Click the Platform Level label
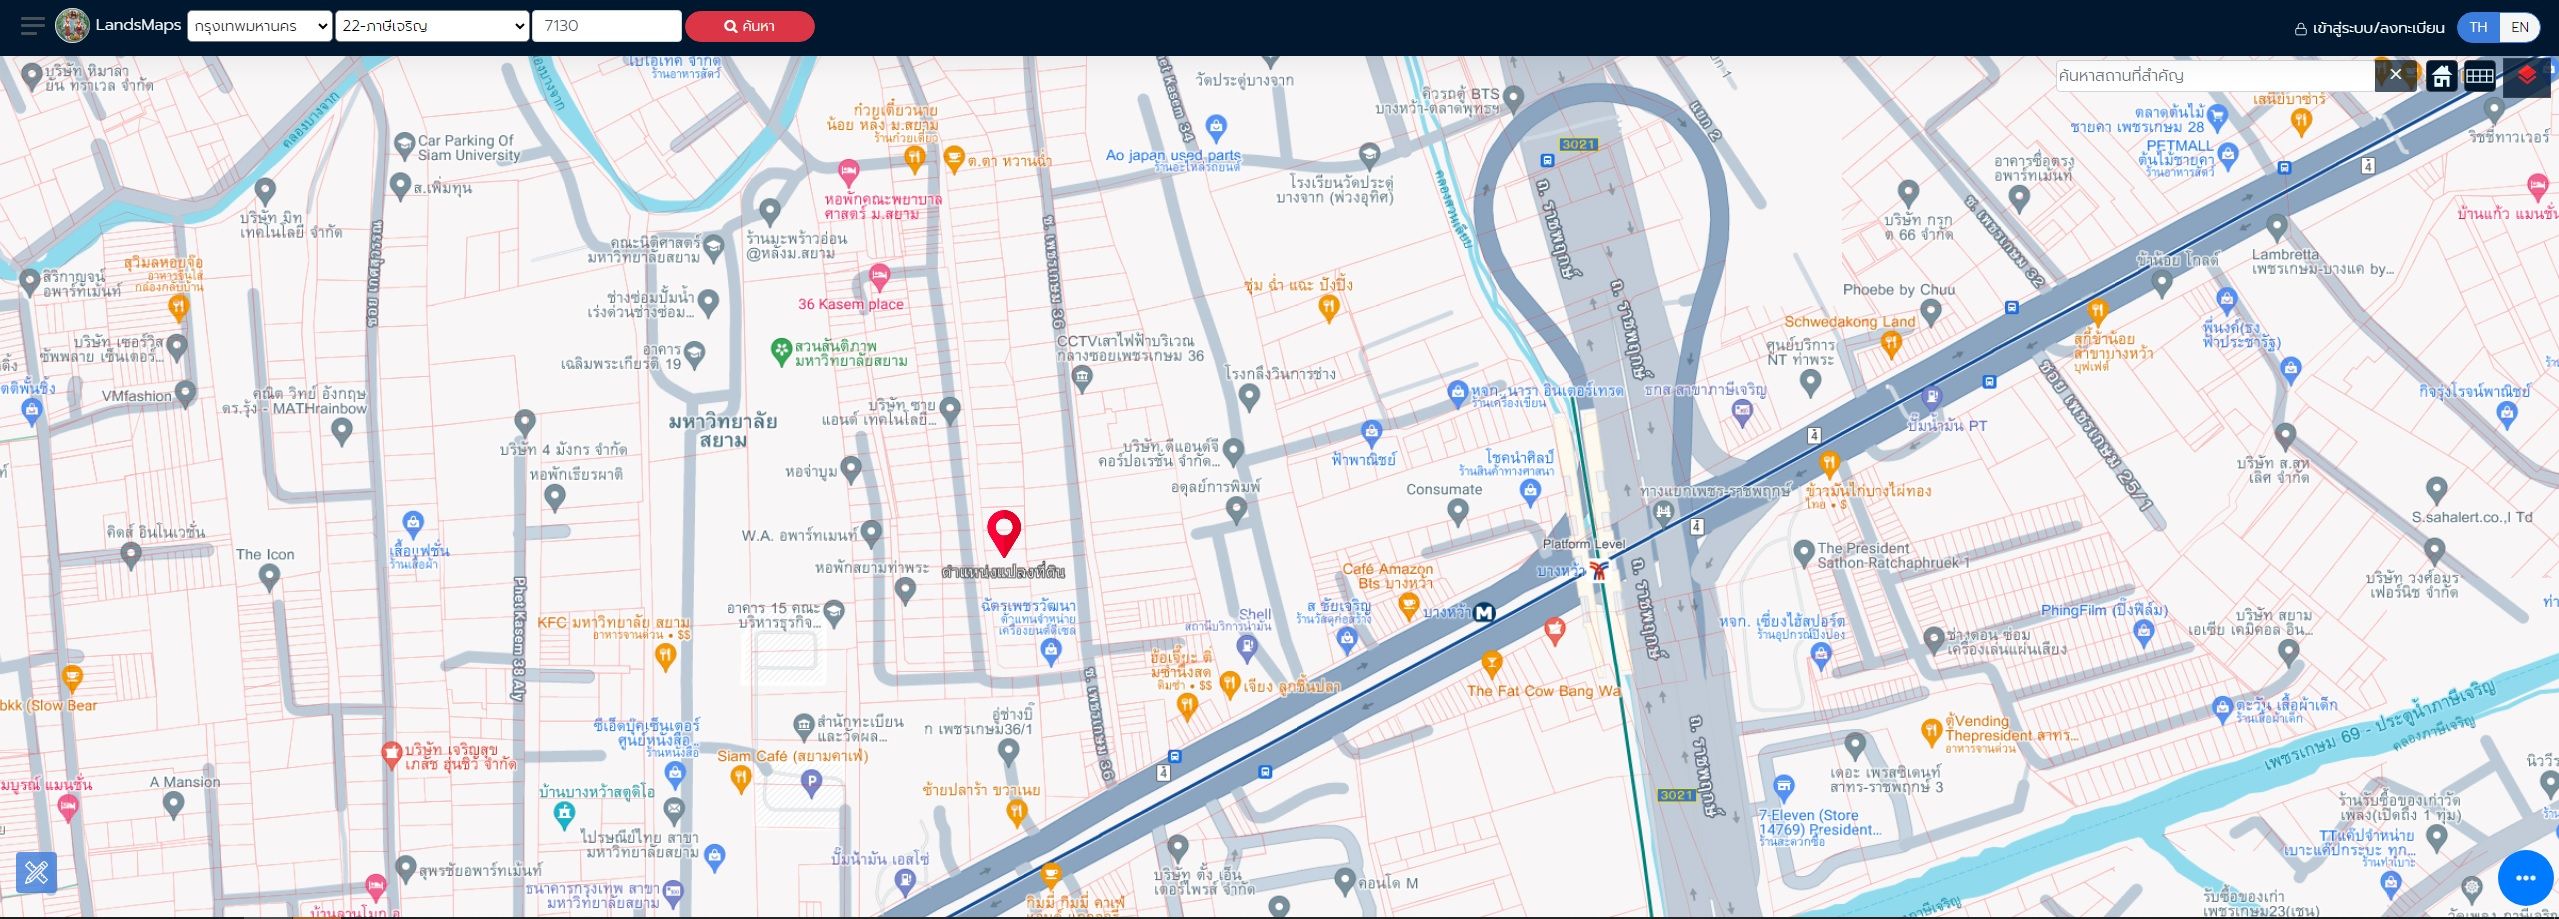Image resolution: width=2559 pixels, height=919 pixels. tap(1583, 544)
